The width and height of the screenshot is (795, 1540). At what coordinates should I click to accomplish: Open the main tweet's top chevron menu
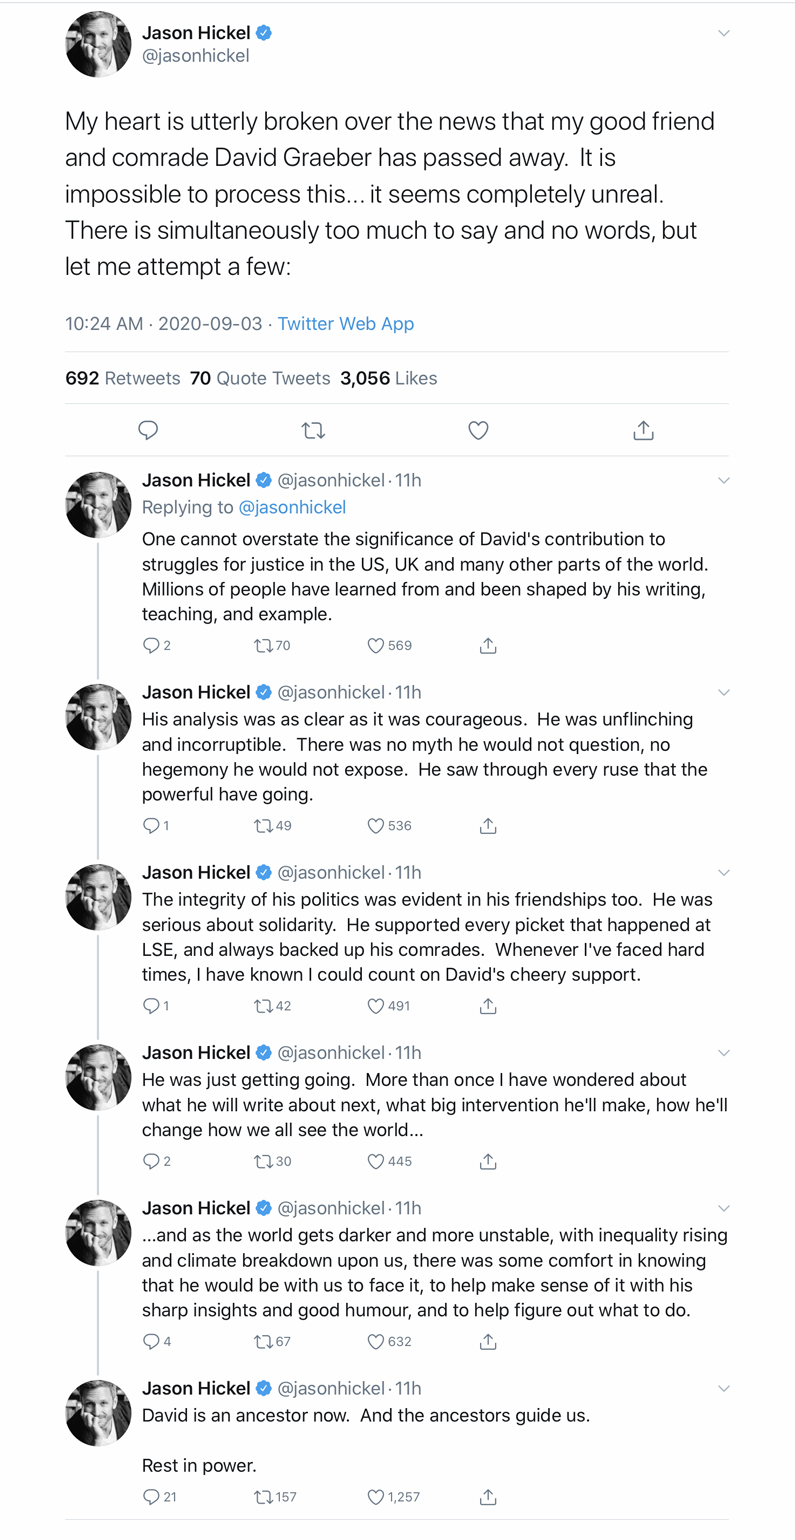[x=724, y=33]
